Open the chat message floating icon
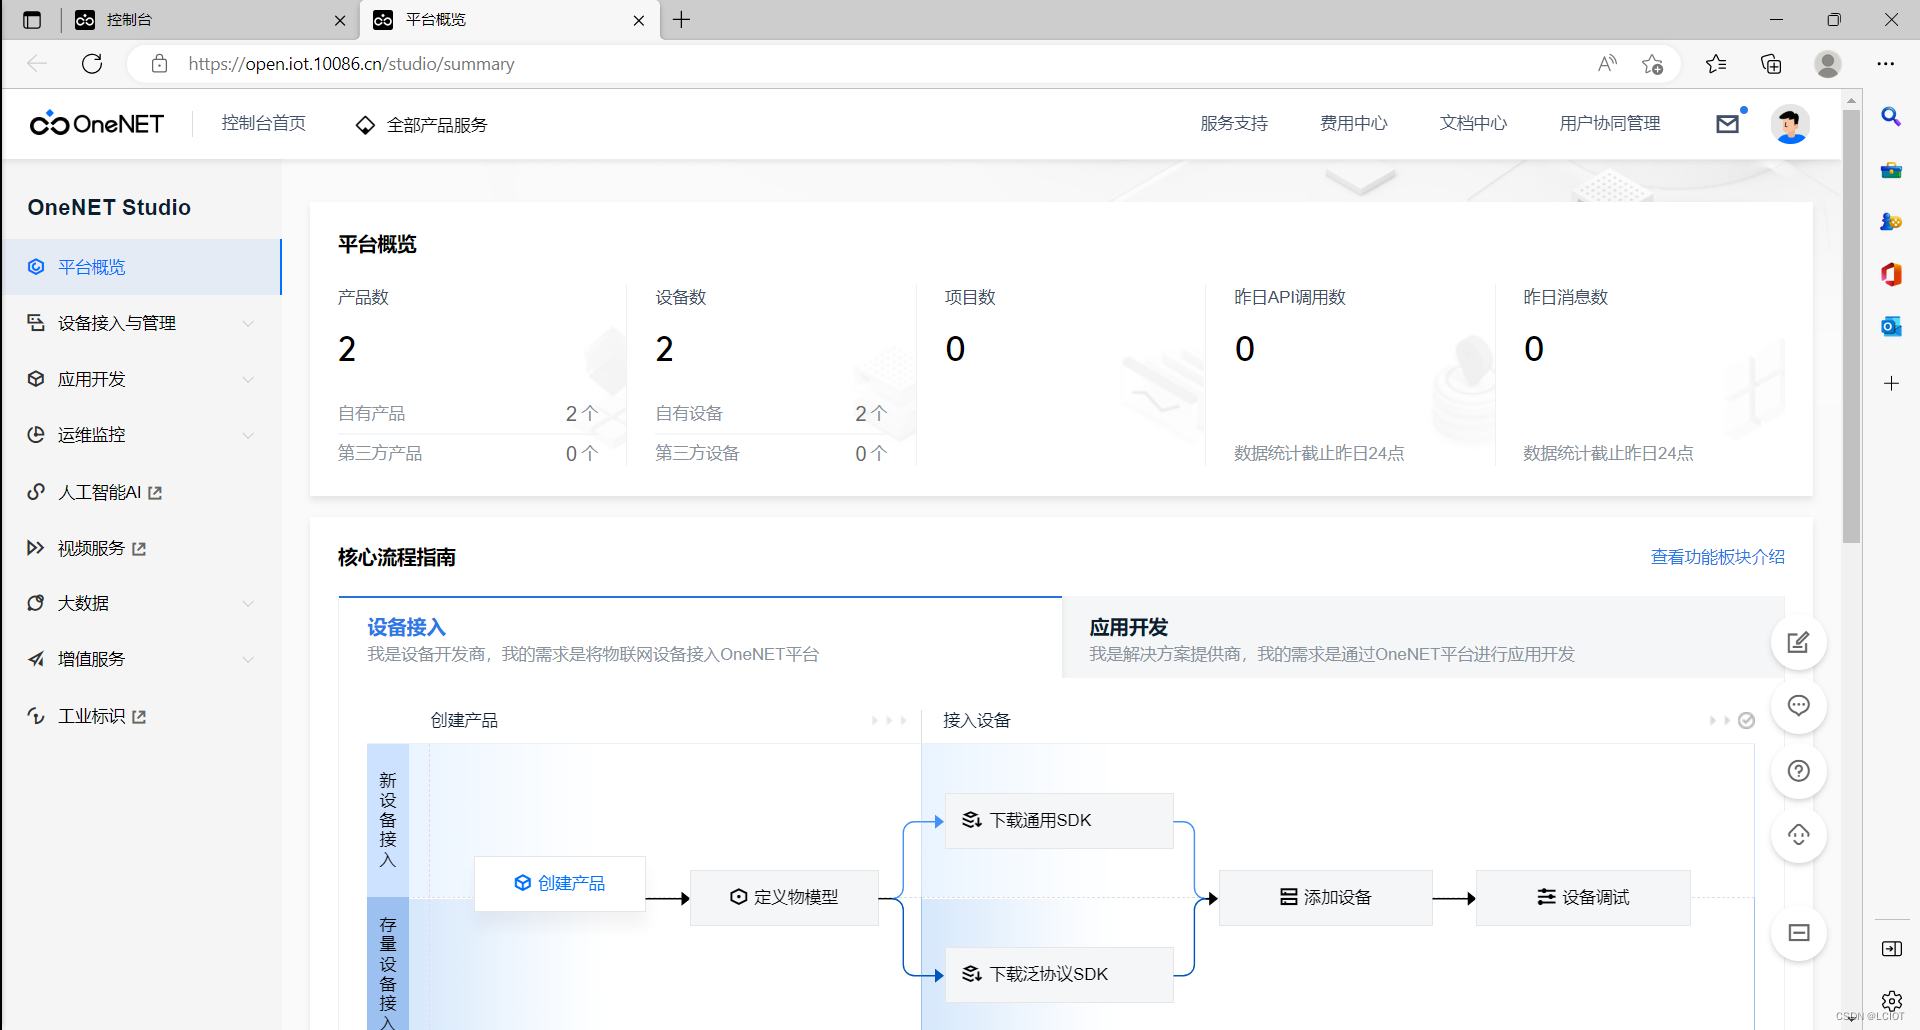The width and height of the screenshot is (1920, 1030). [x=1798, y=706]
